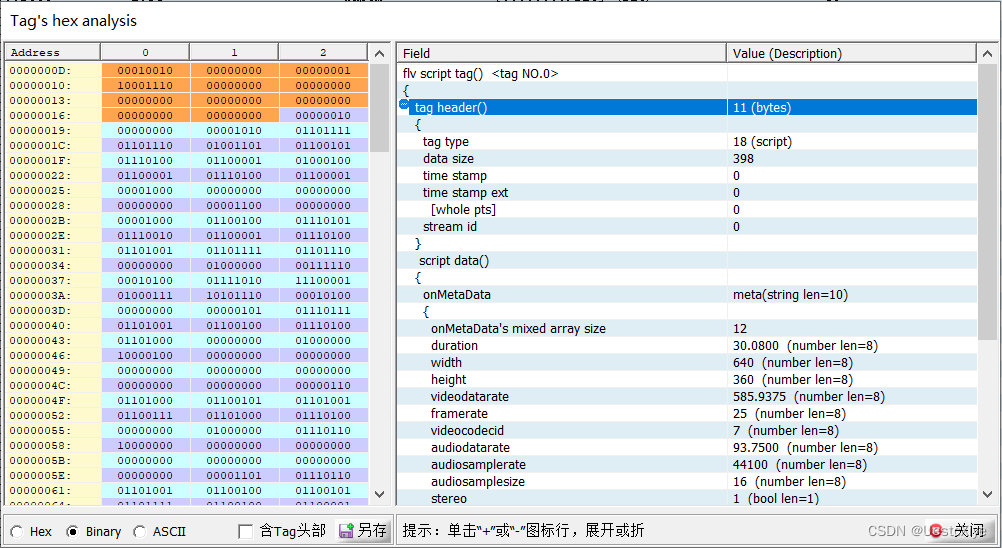Select the framerate row
The height and width of the screenshot is (548, 1002).
pos(688,413)
